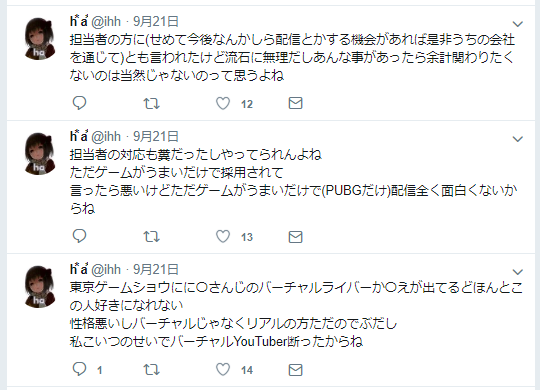This screenshot has width=540, height=390.
Task: Open the 9月21日 date link on the third tweet
Action: pos(156,270)
